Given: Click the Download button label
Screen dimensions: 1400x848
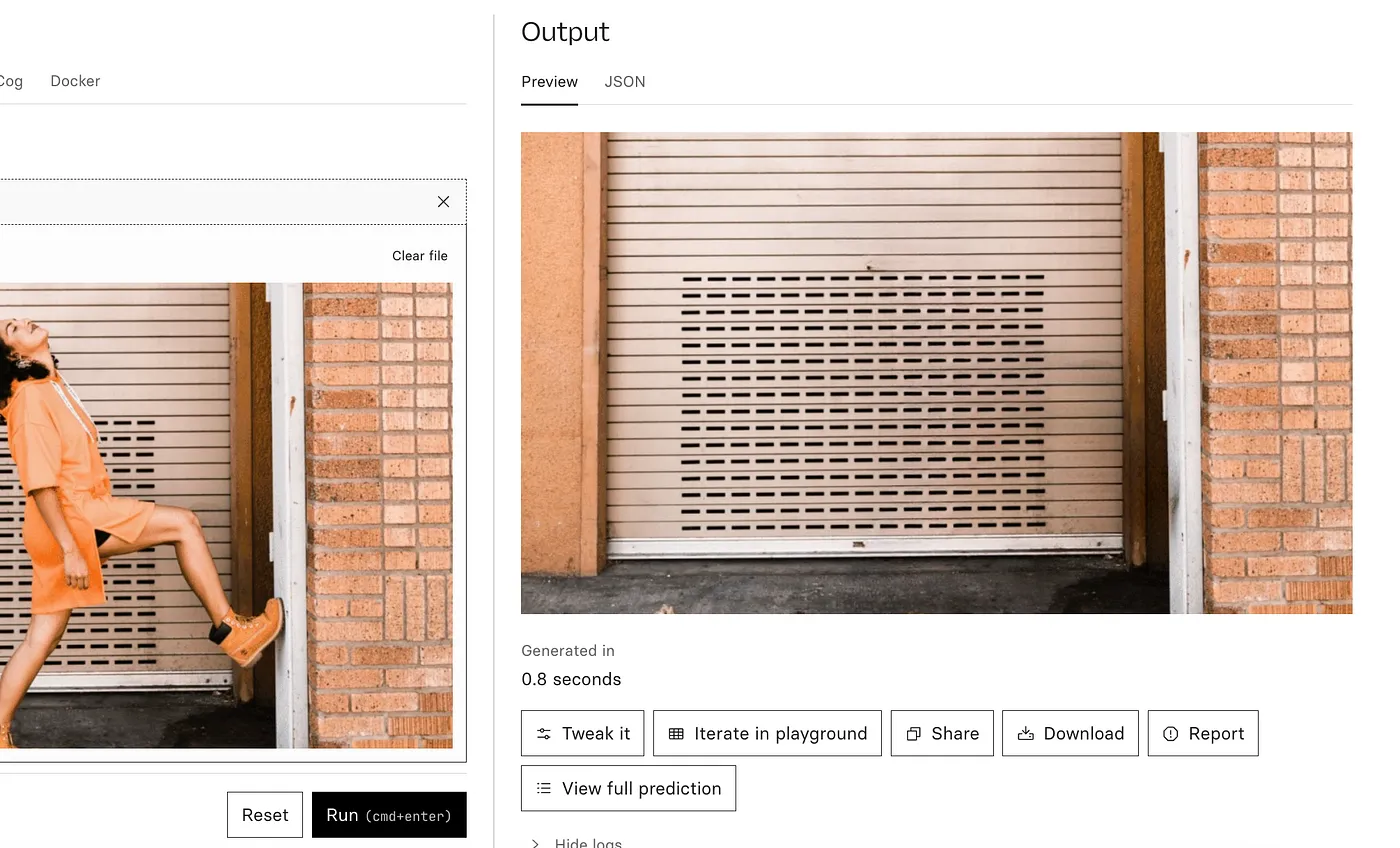Looking at the screenshot, I should 1084,734.
